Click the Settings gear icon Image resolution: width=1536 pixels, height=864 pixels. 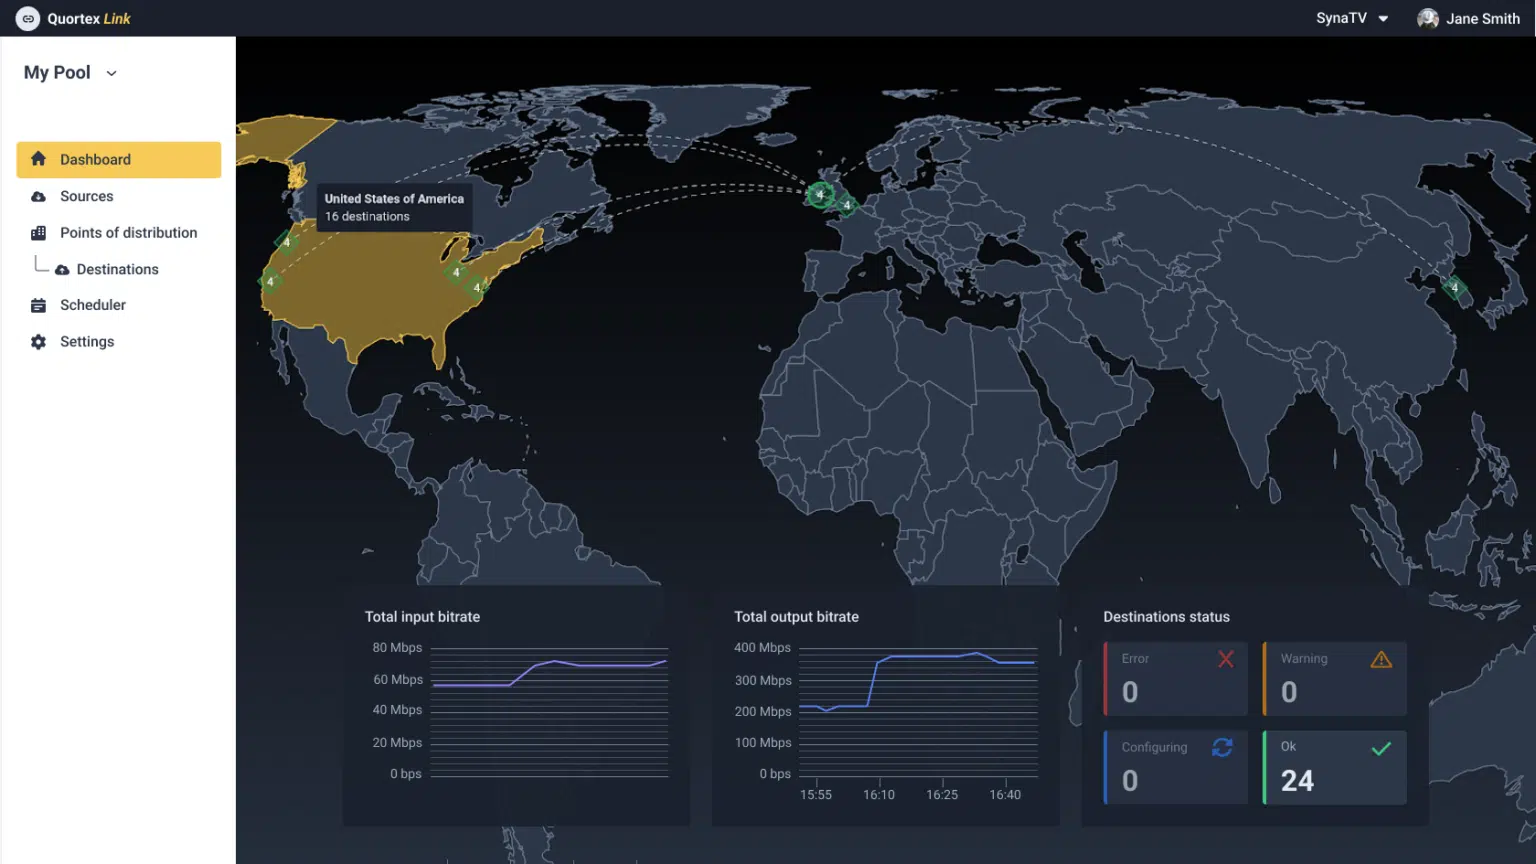(39, 342)
